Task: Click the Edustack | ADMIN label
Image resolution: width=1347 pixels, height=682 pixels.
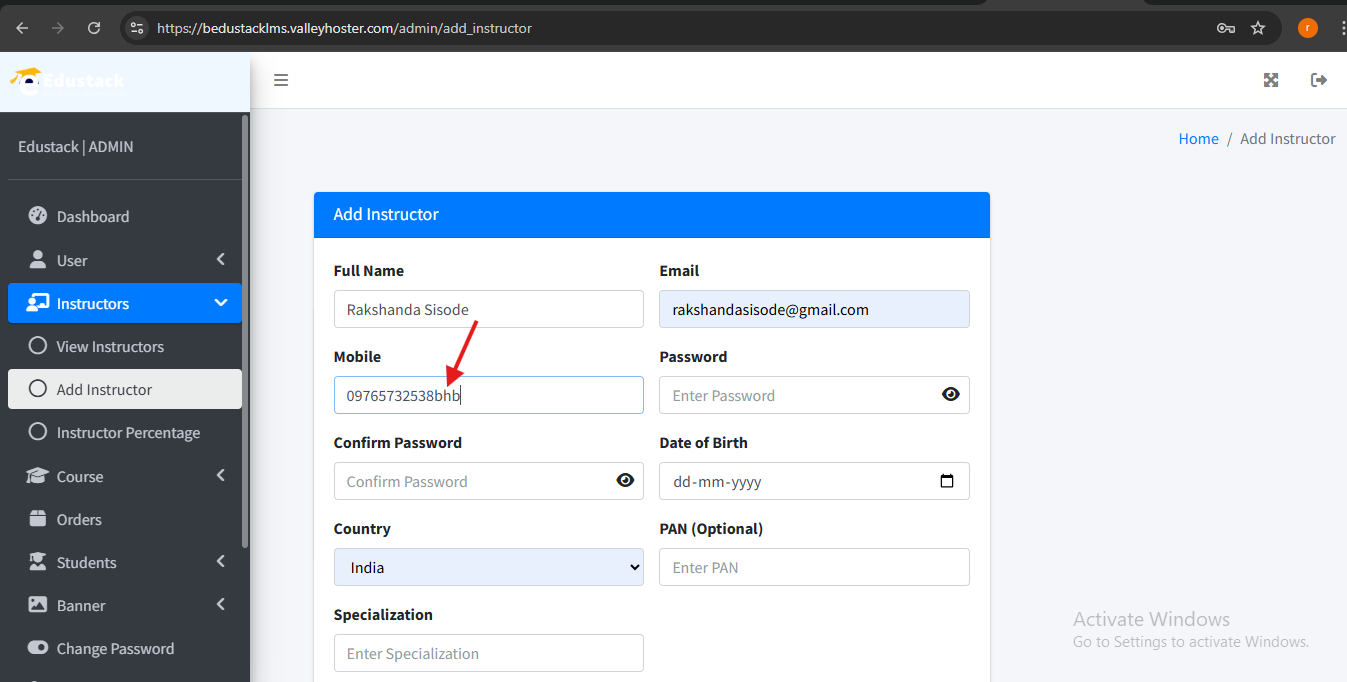Action: pyautogui.click(x=76, y=147)
